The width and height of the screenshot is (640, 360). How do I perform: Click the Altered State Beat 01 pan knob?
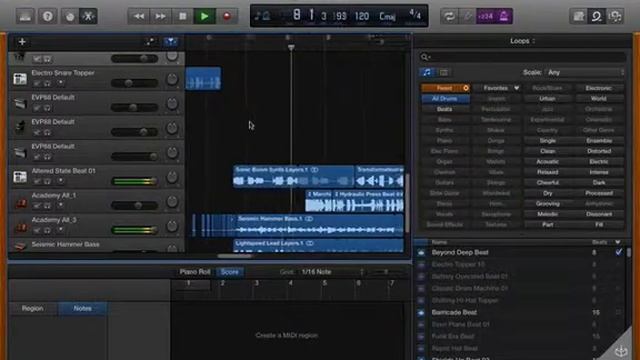172,177
